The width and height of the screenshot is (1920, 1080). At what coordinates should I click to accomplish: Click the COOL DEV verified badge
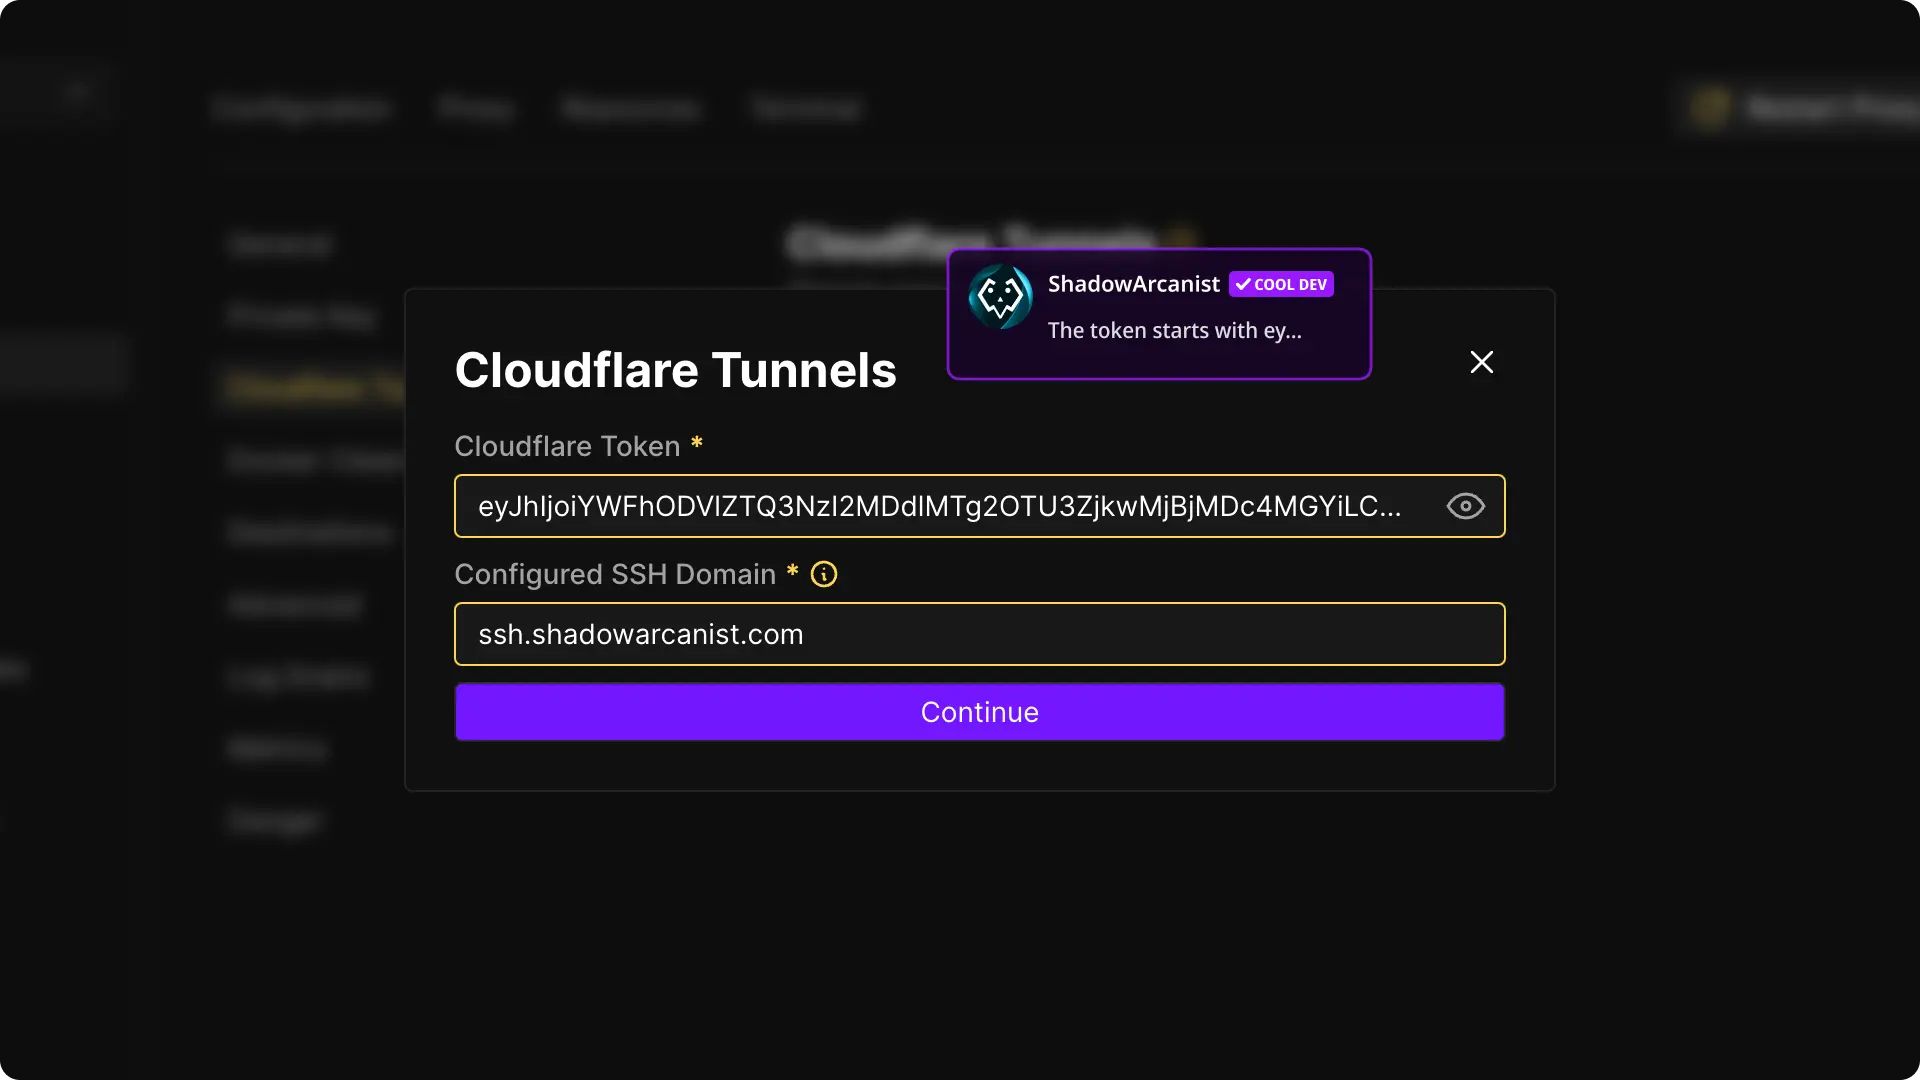click(1281, 284)
